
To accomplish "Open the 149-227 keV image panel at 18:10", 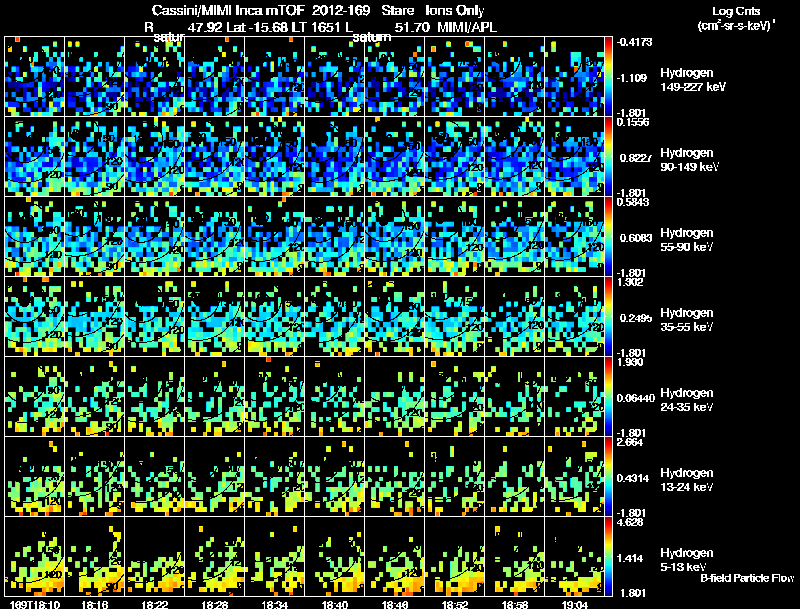I will (x=34, y=77).
